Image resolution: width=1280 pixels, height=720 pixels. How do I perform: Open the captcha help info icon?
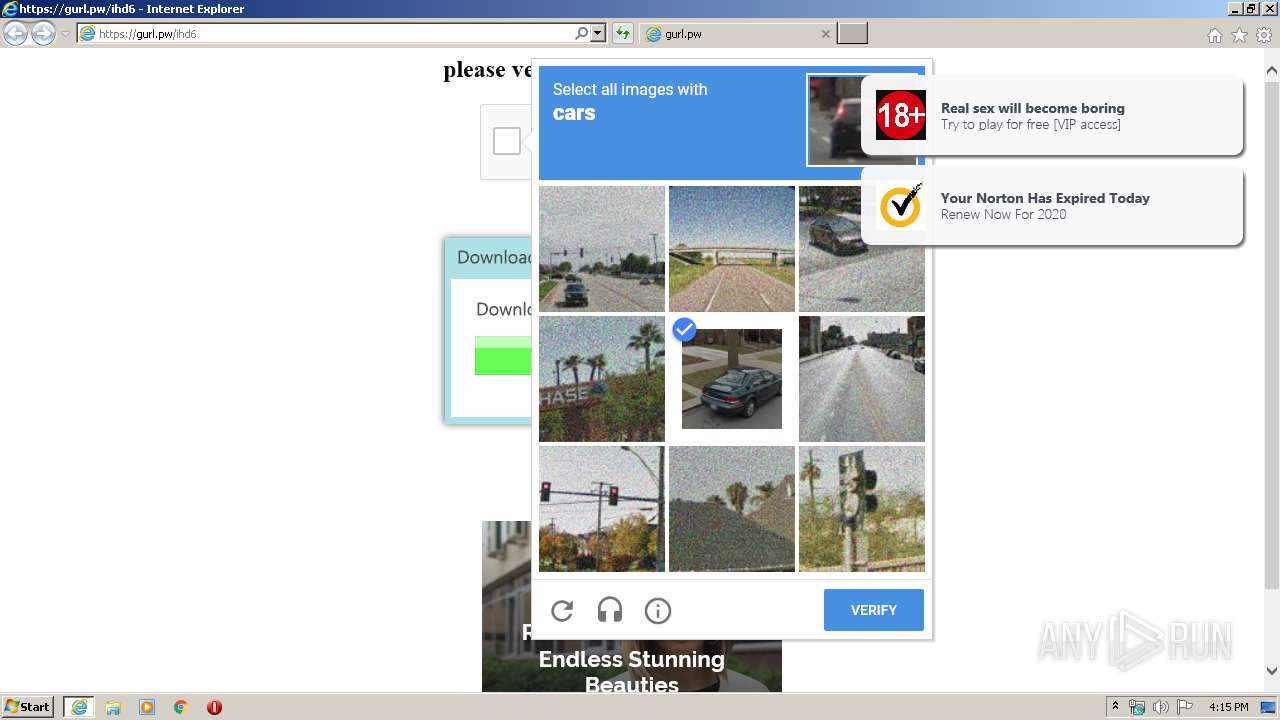[658, 610]
